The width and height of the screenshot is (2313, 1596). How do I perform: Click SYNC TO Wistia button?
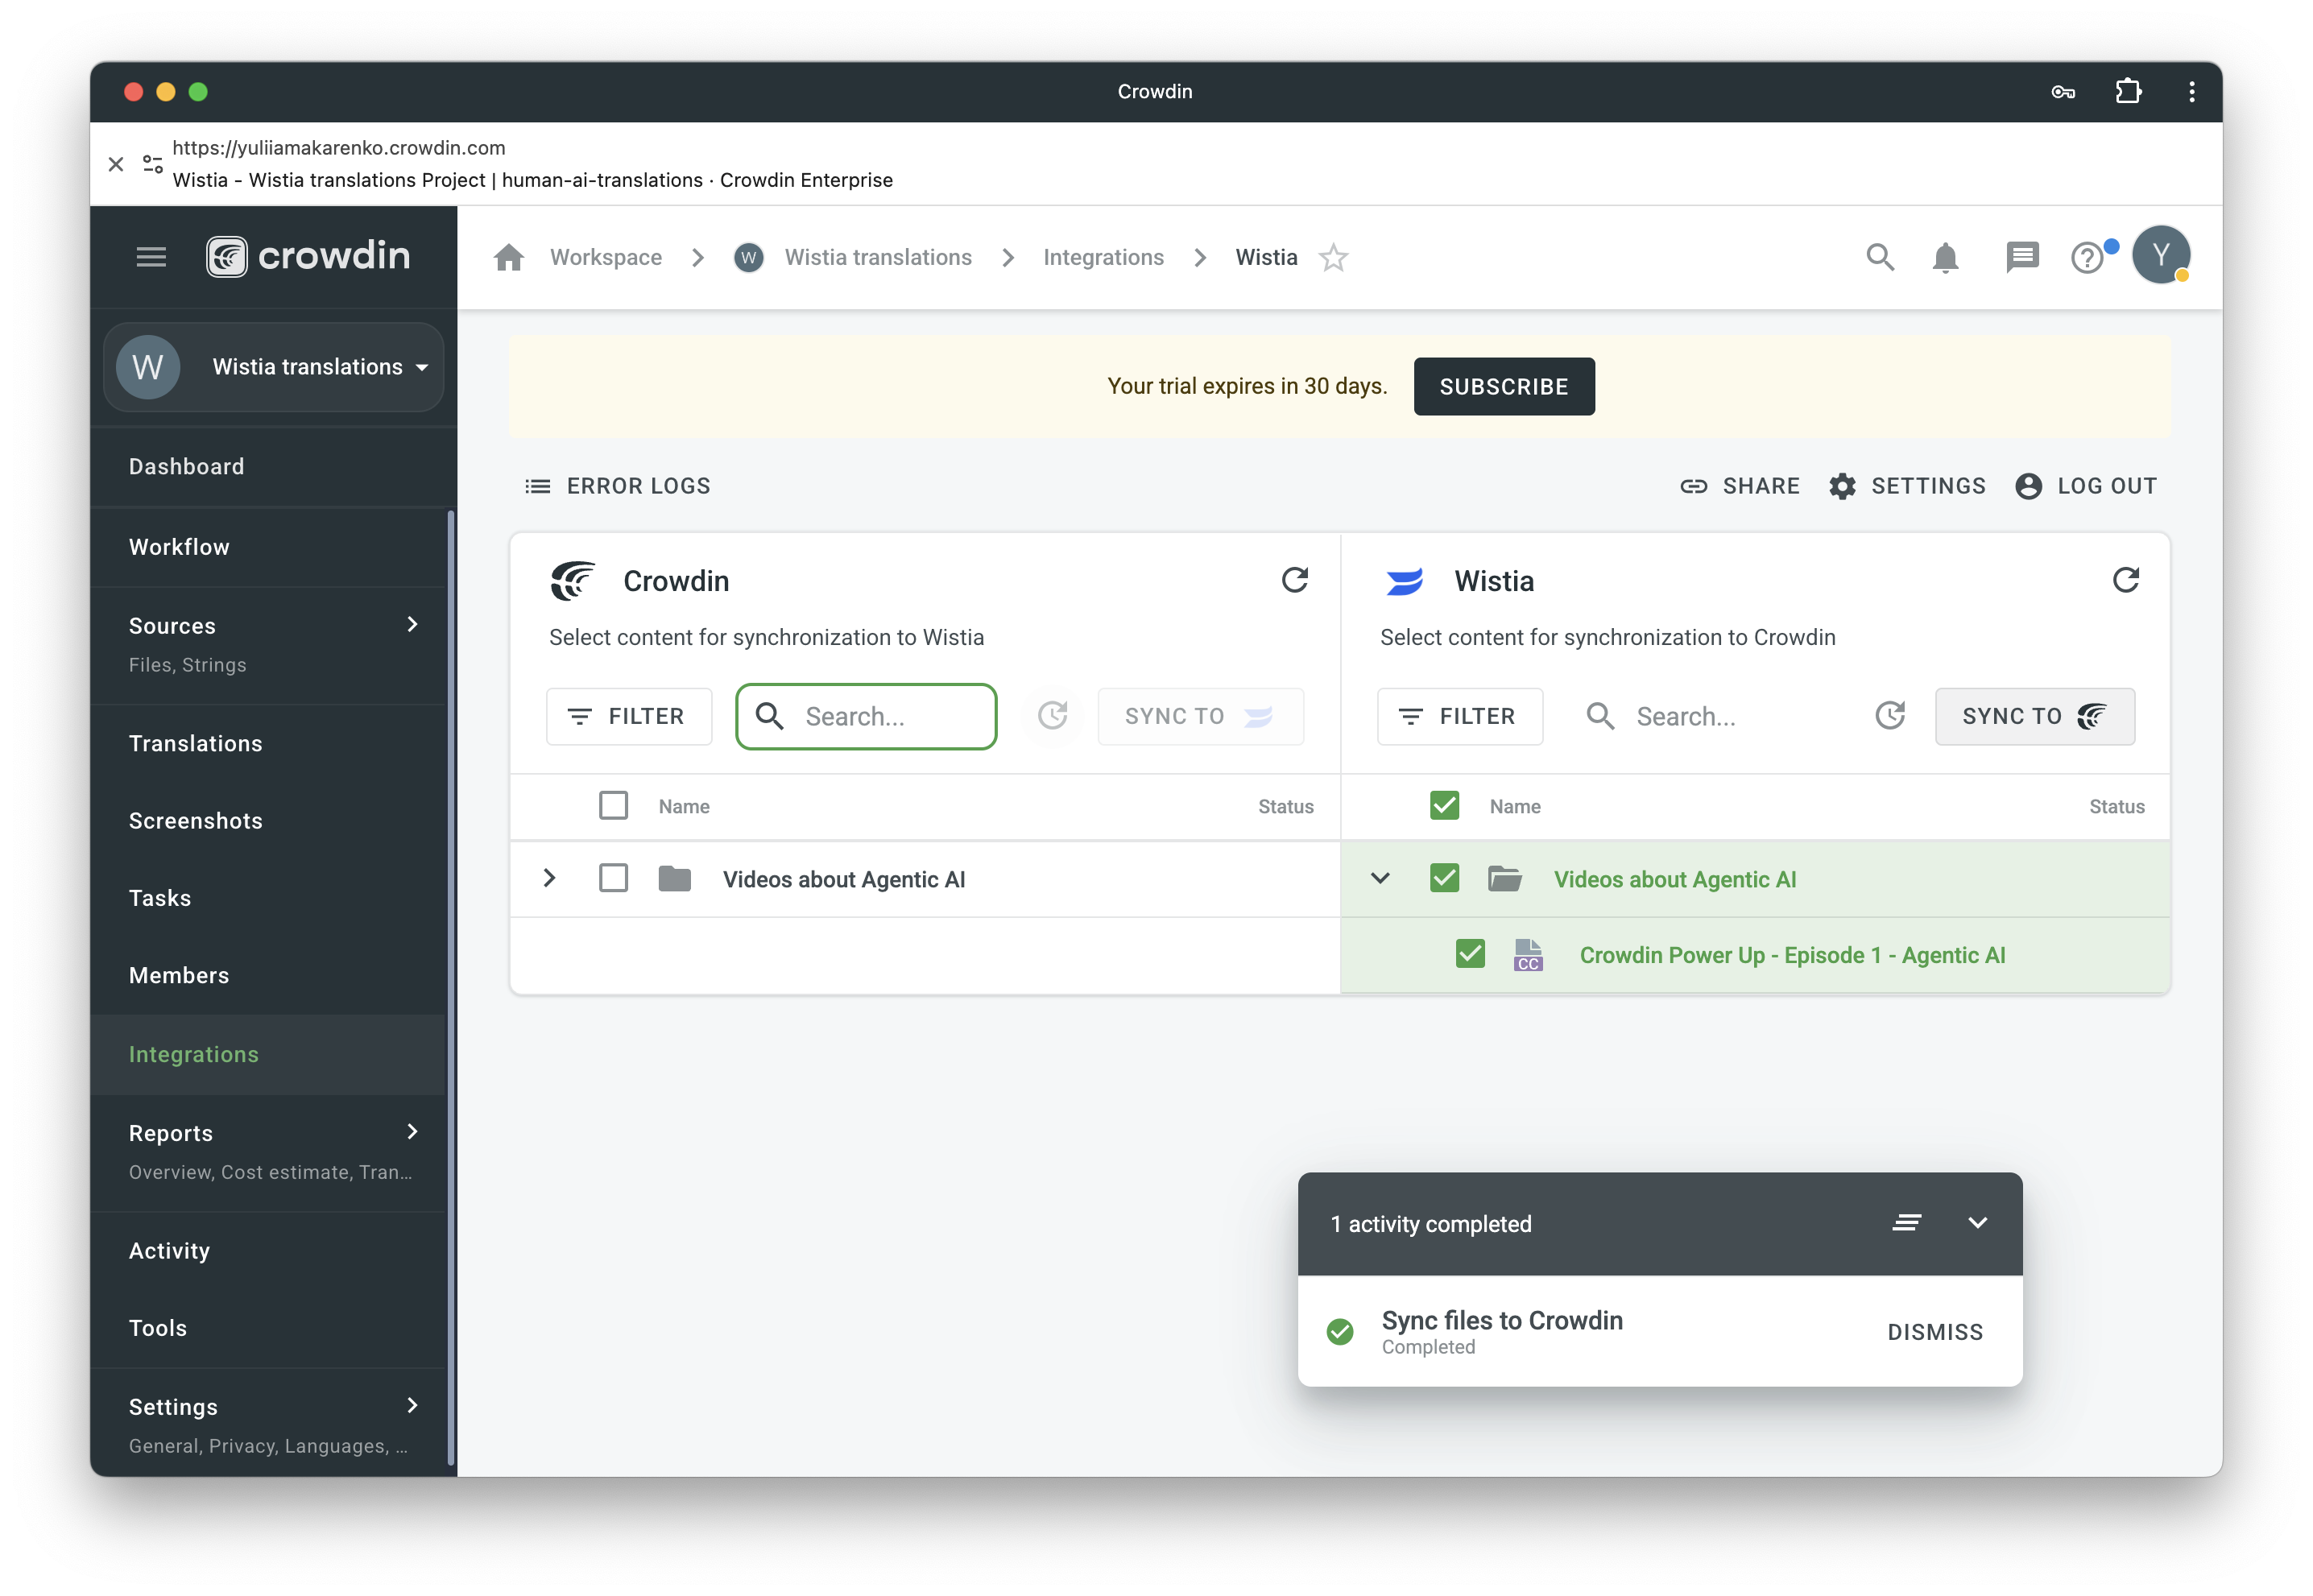pyautogui.click(x=1200, y=716)
